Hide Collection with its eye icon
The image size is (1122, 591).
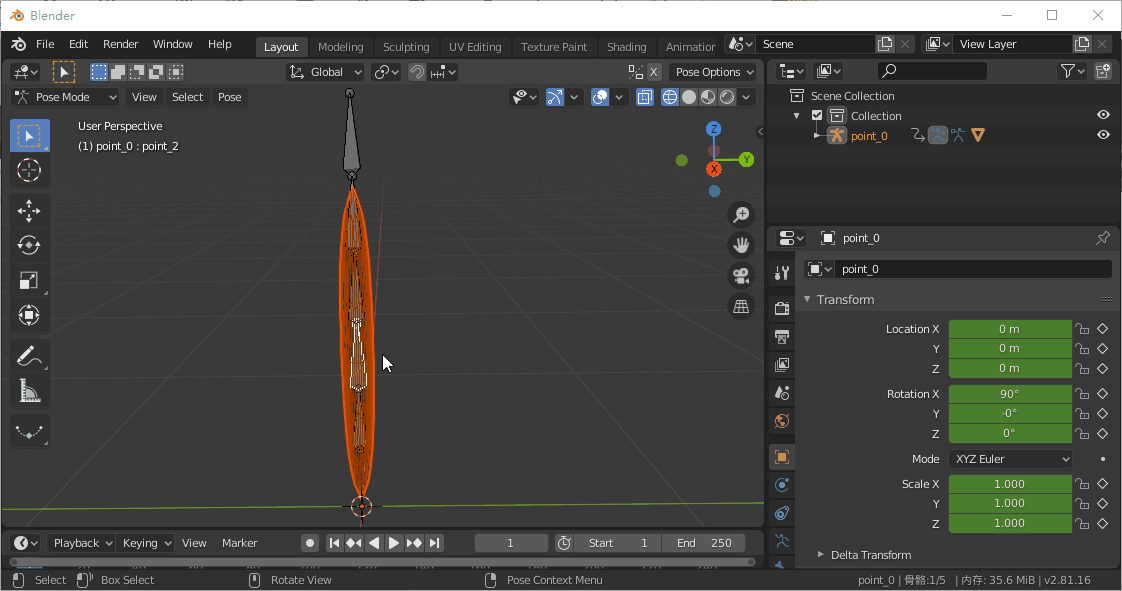click(1103, 115)
